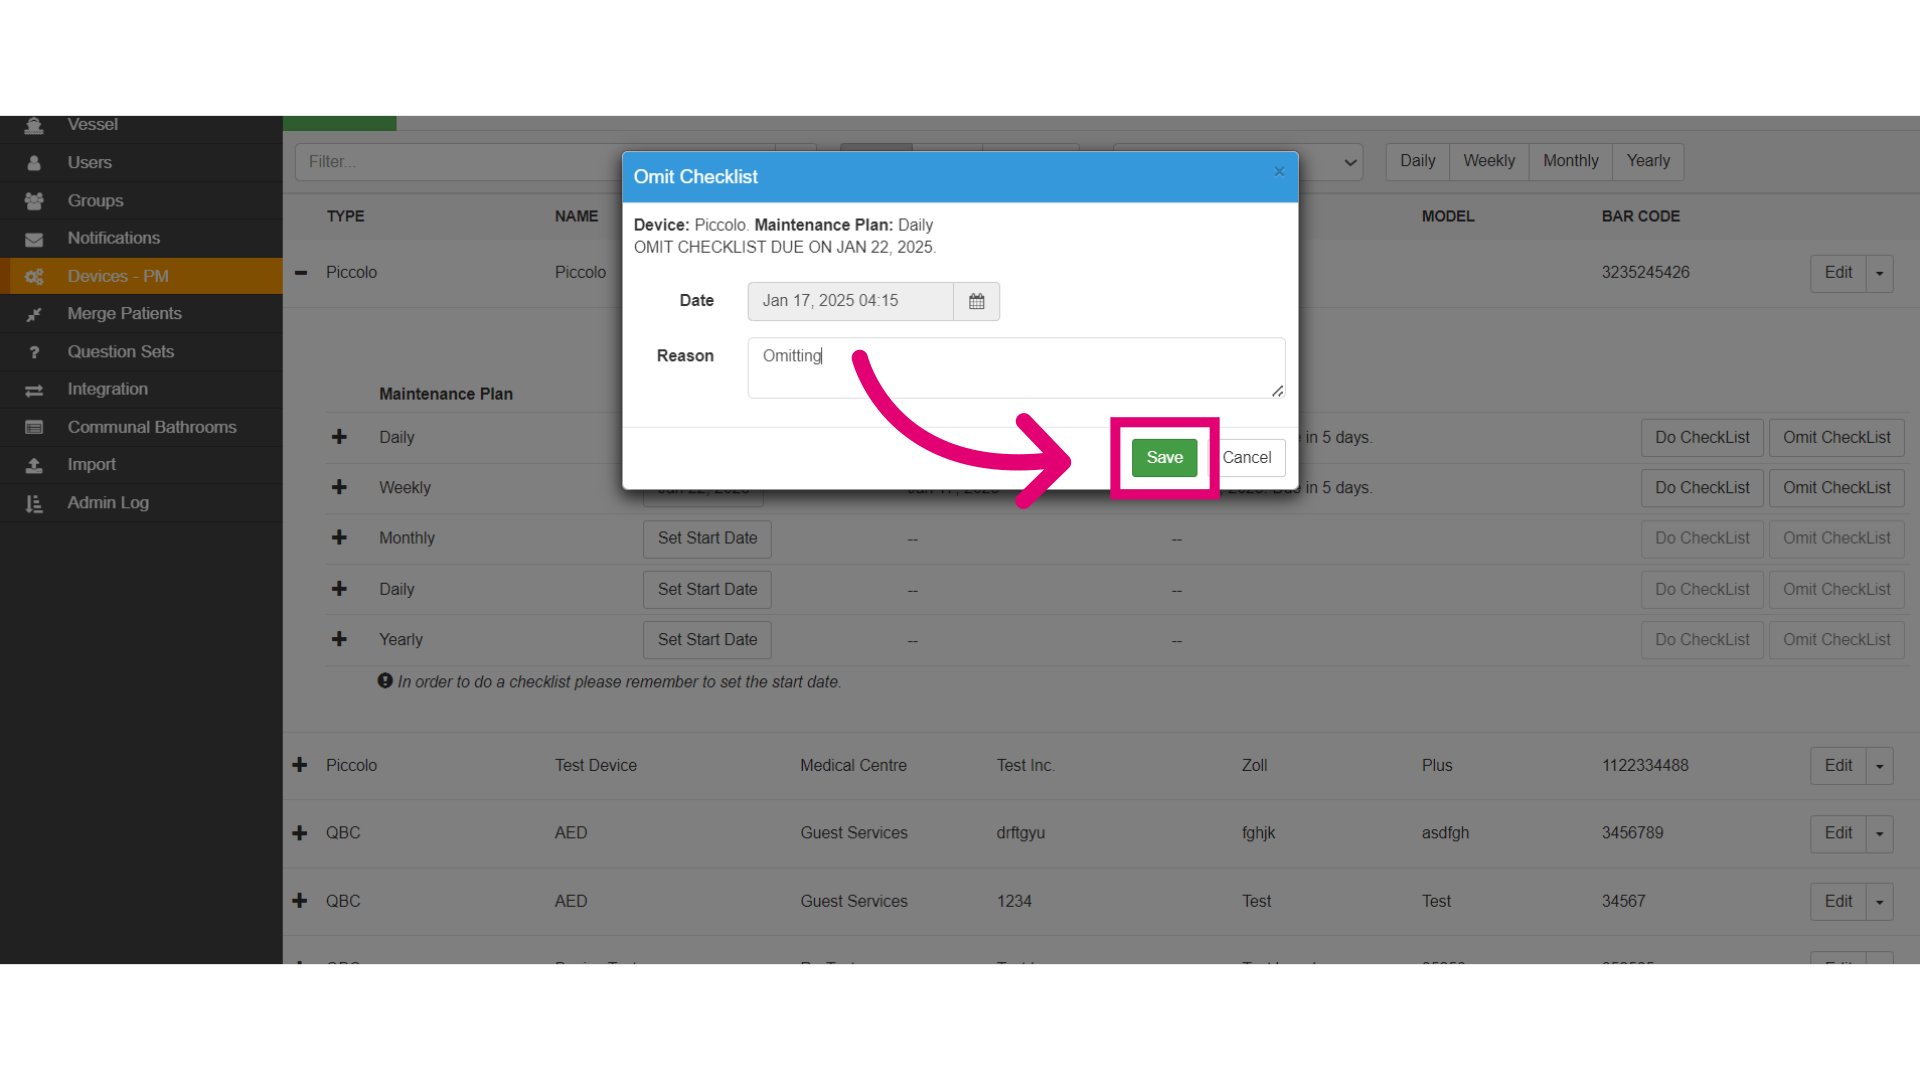
Task: Click the Merge Patients icon
Action: click(34, 314)
